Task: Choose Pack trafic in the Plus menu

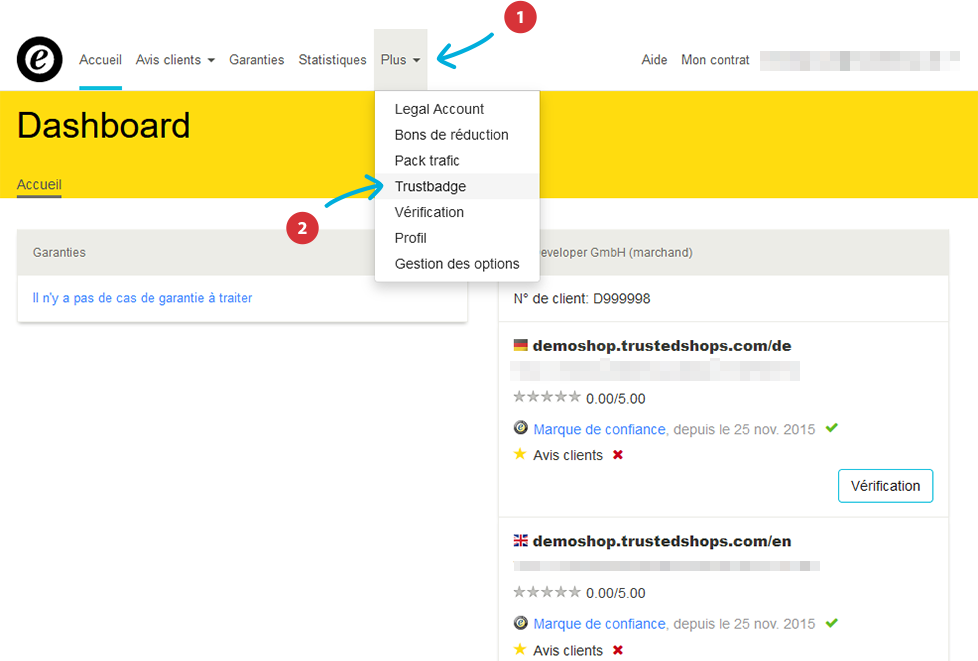Action: pyautogui.click(x=457, y=161)
